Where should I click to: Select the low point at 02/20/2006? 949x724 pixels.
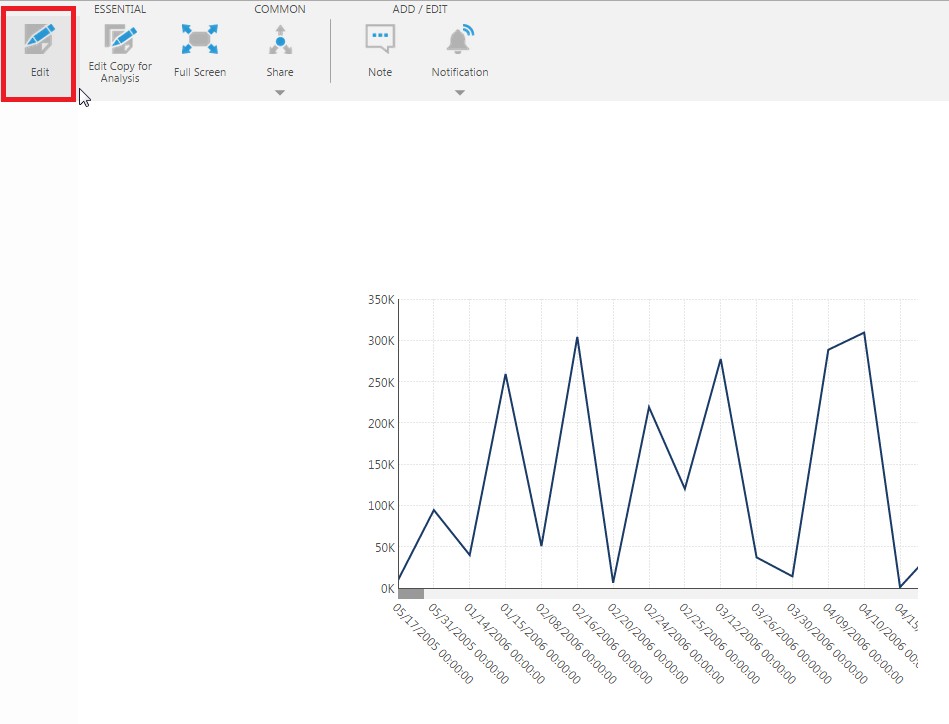click(x=613, y=582)
